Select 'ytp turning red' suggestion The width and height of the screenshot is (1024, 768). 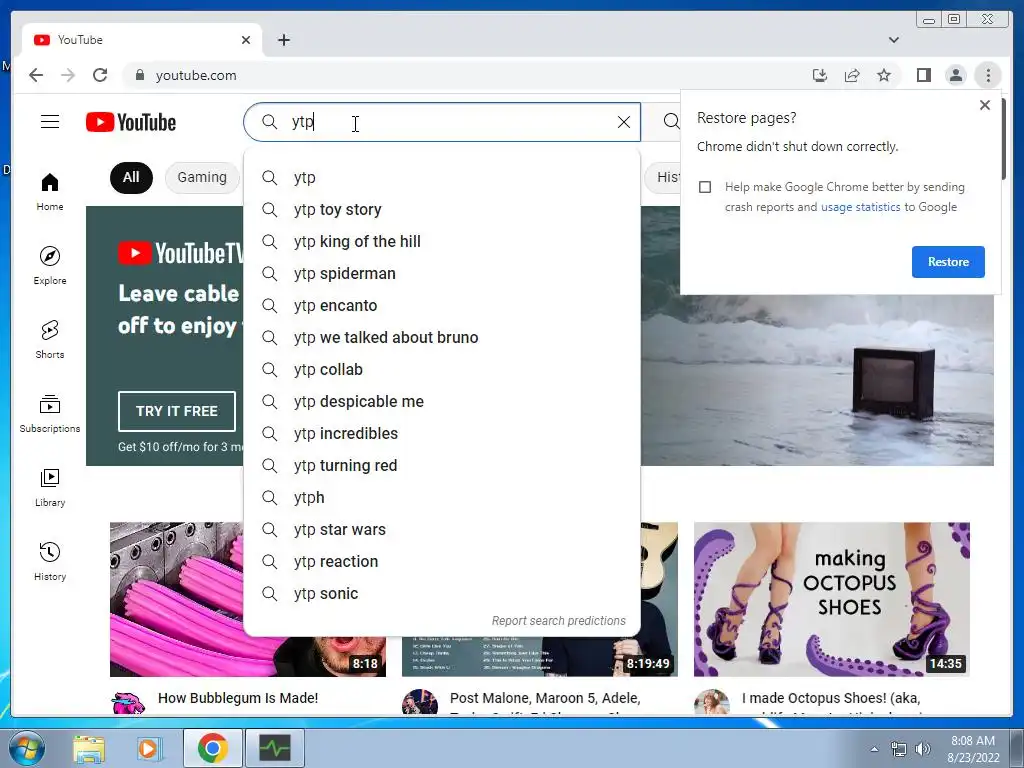click(441, 466)
